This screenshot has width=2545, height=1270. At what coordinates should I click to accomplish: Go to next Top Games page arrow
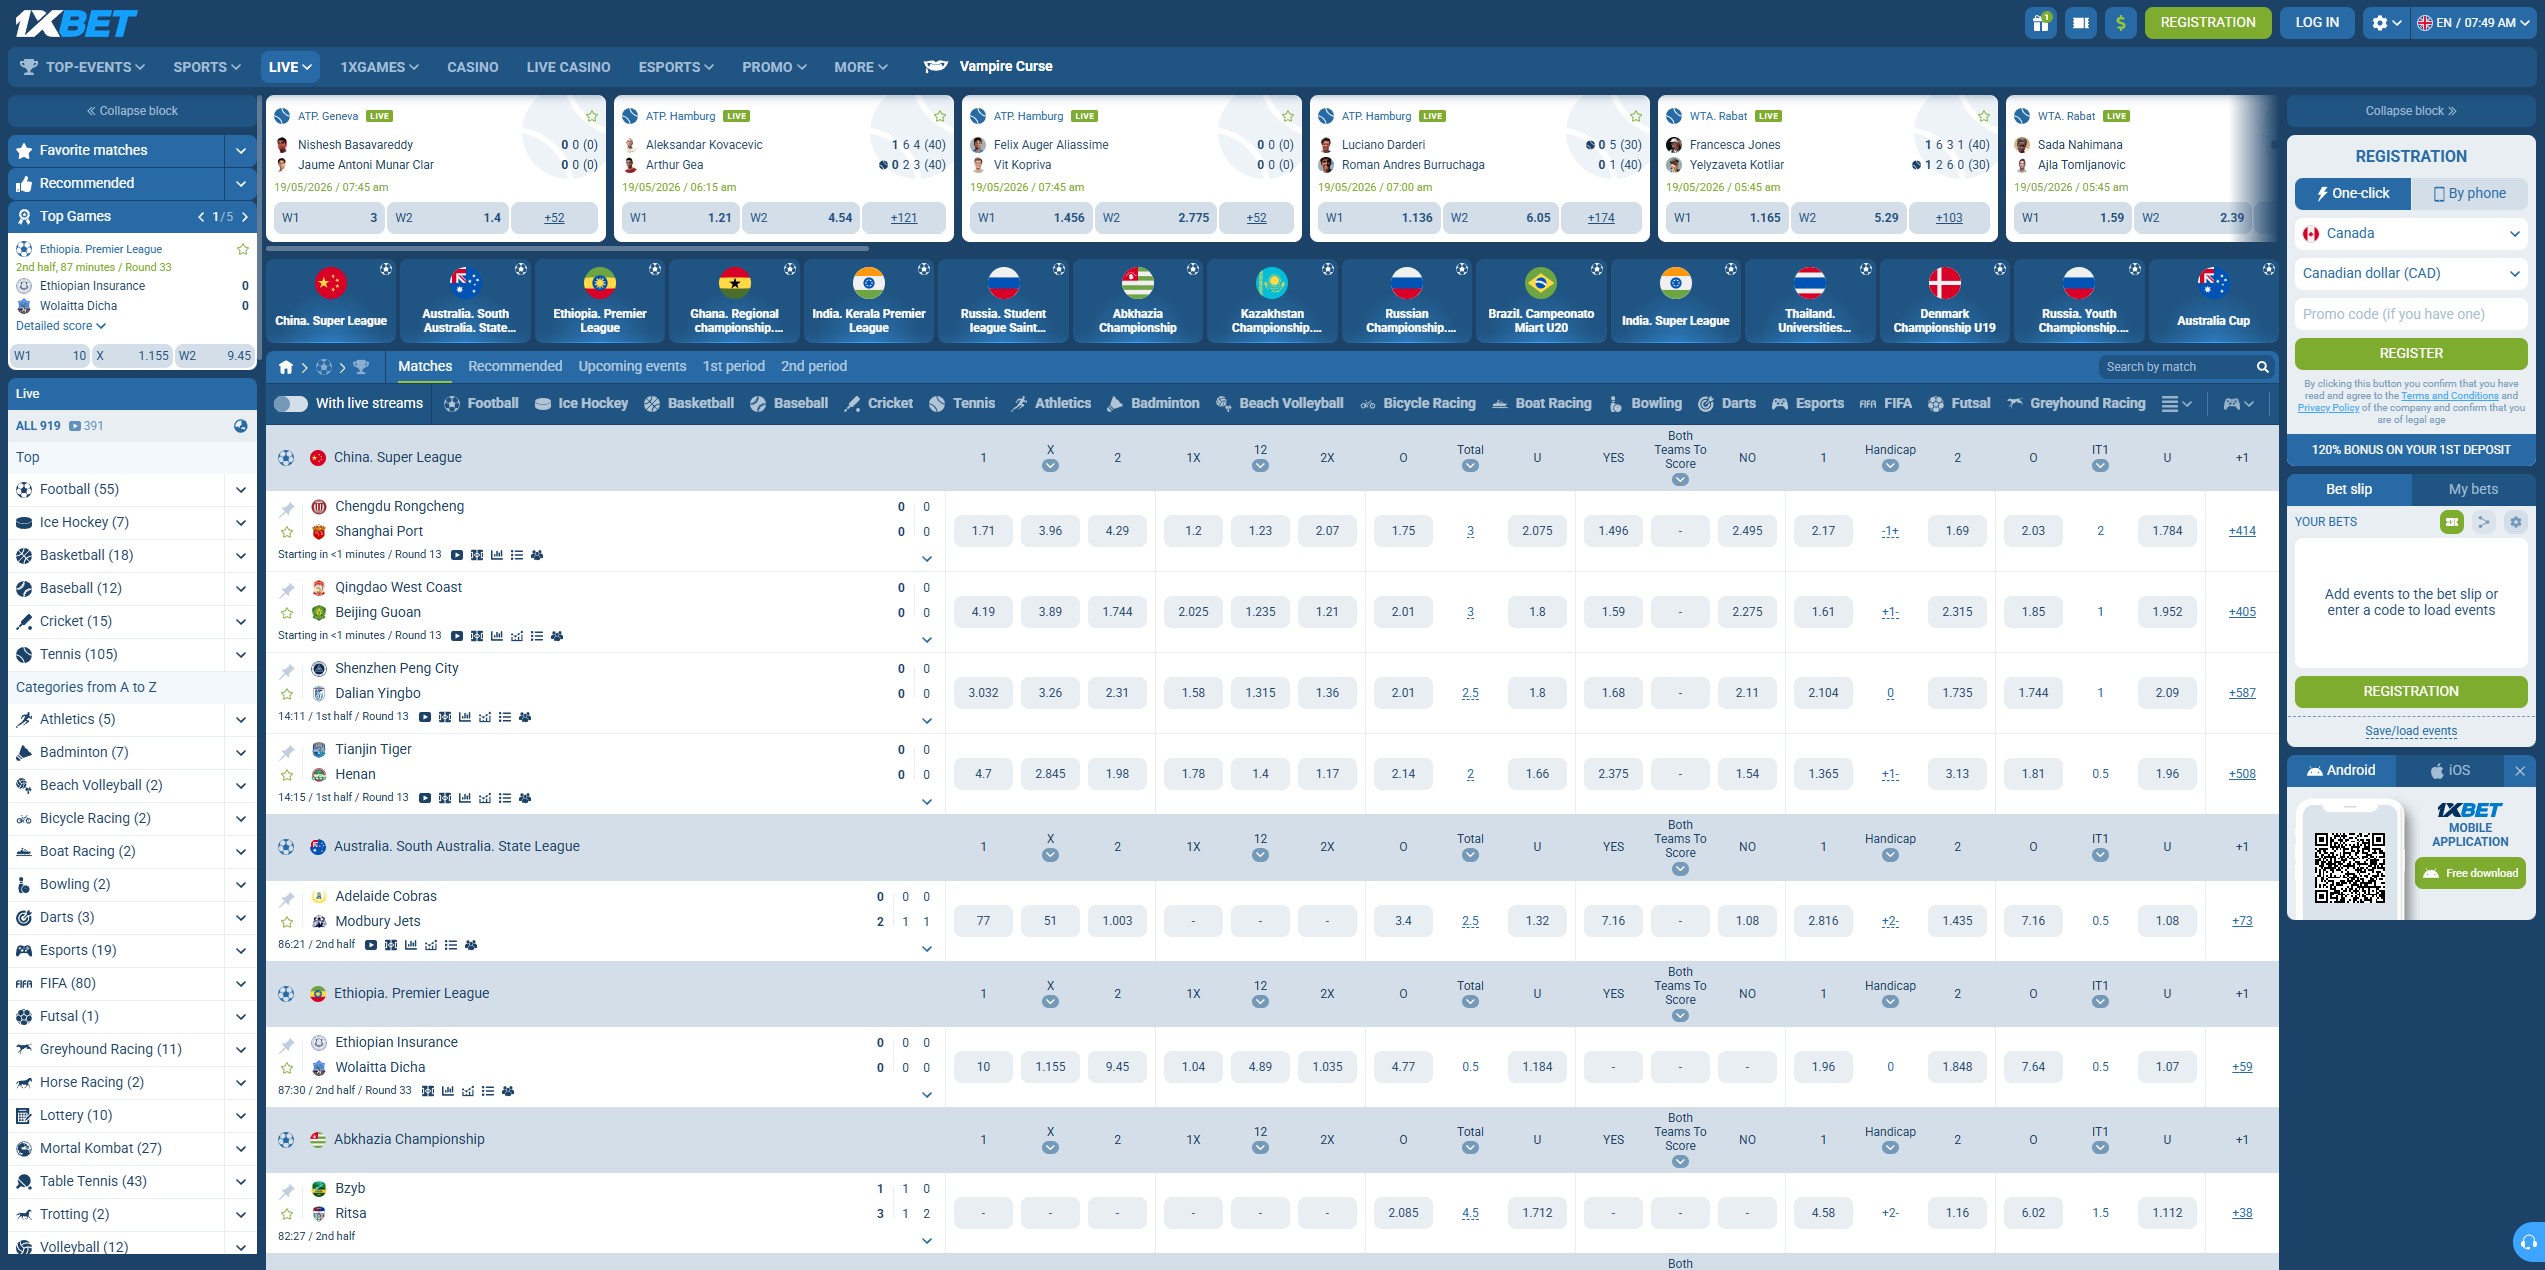(245, 217)
